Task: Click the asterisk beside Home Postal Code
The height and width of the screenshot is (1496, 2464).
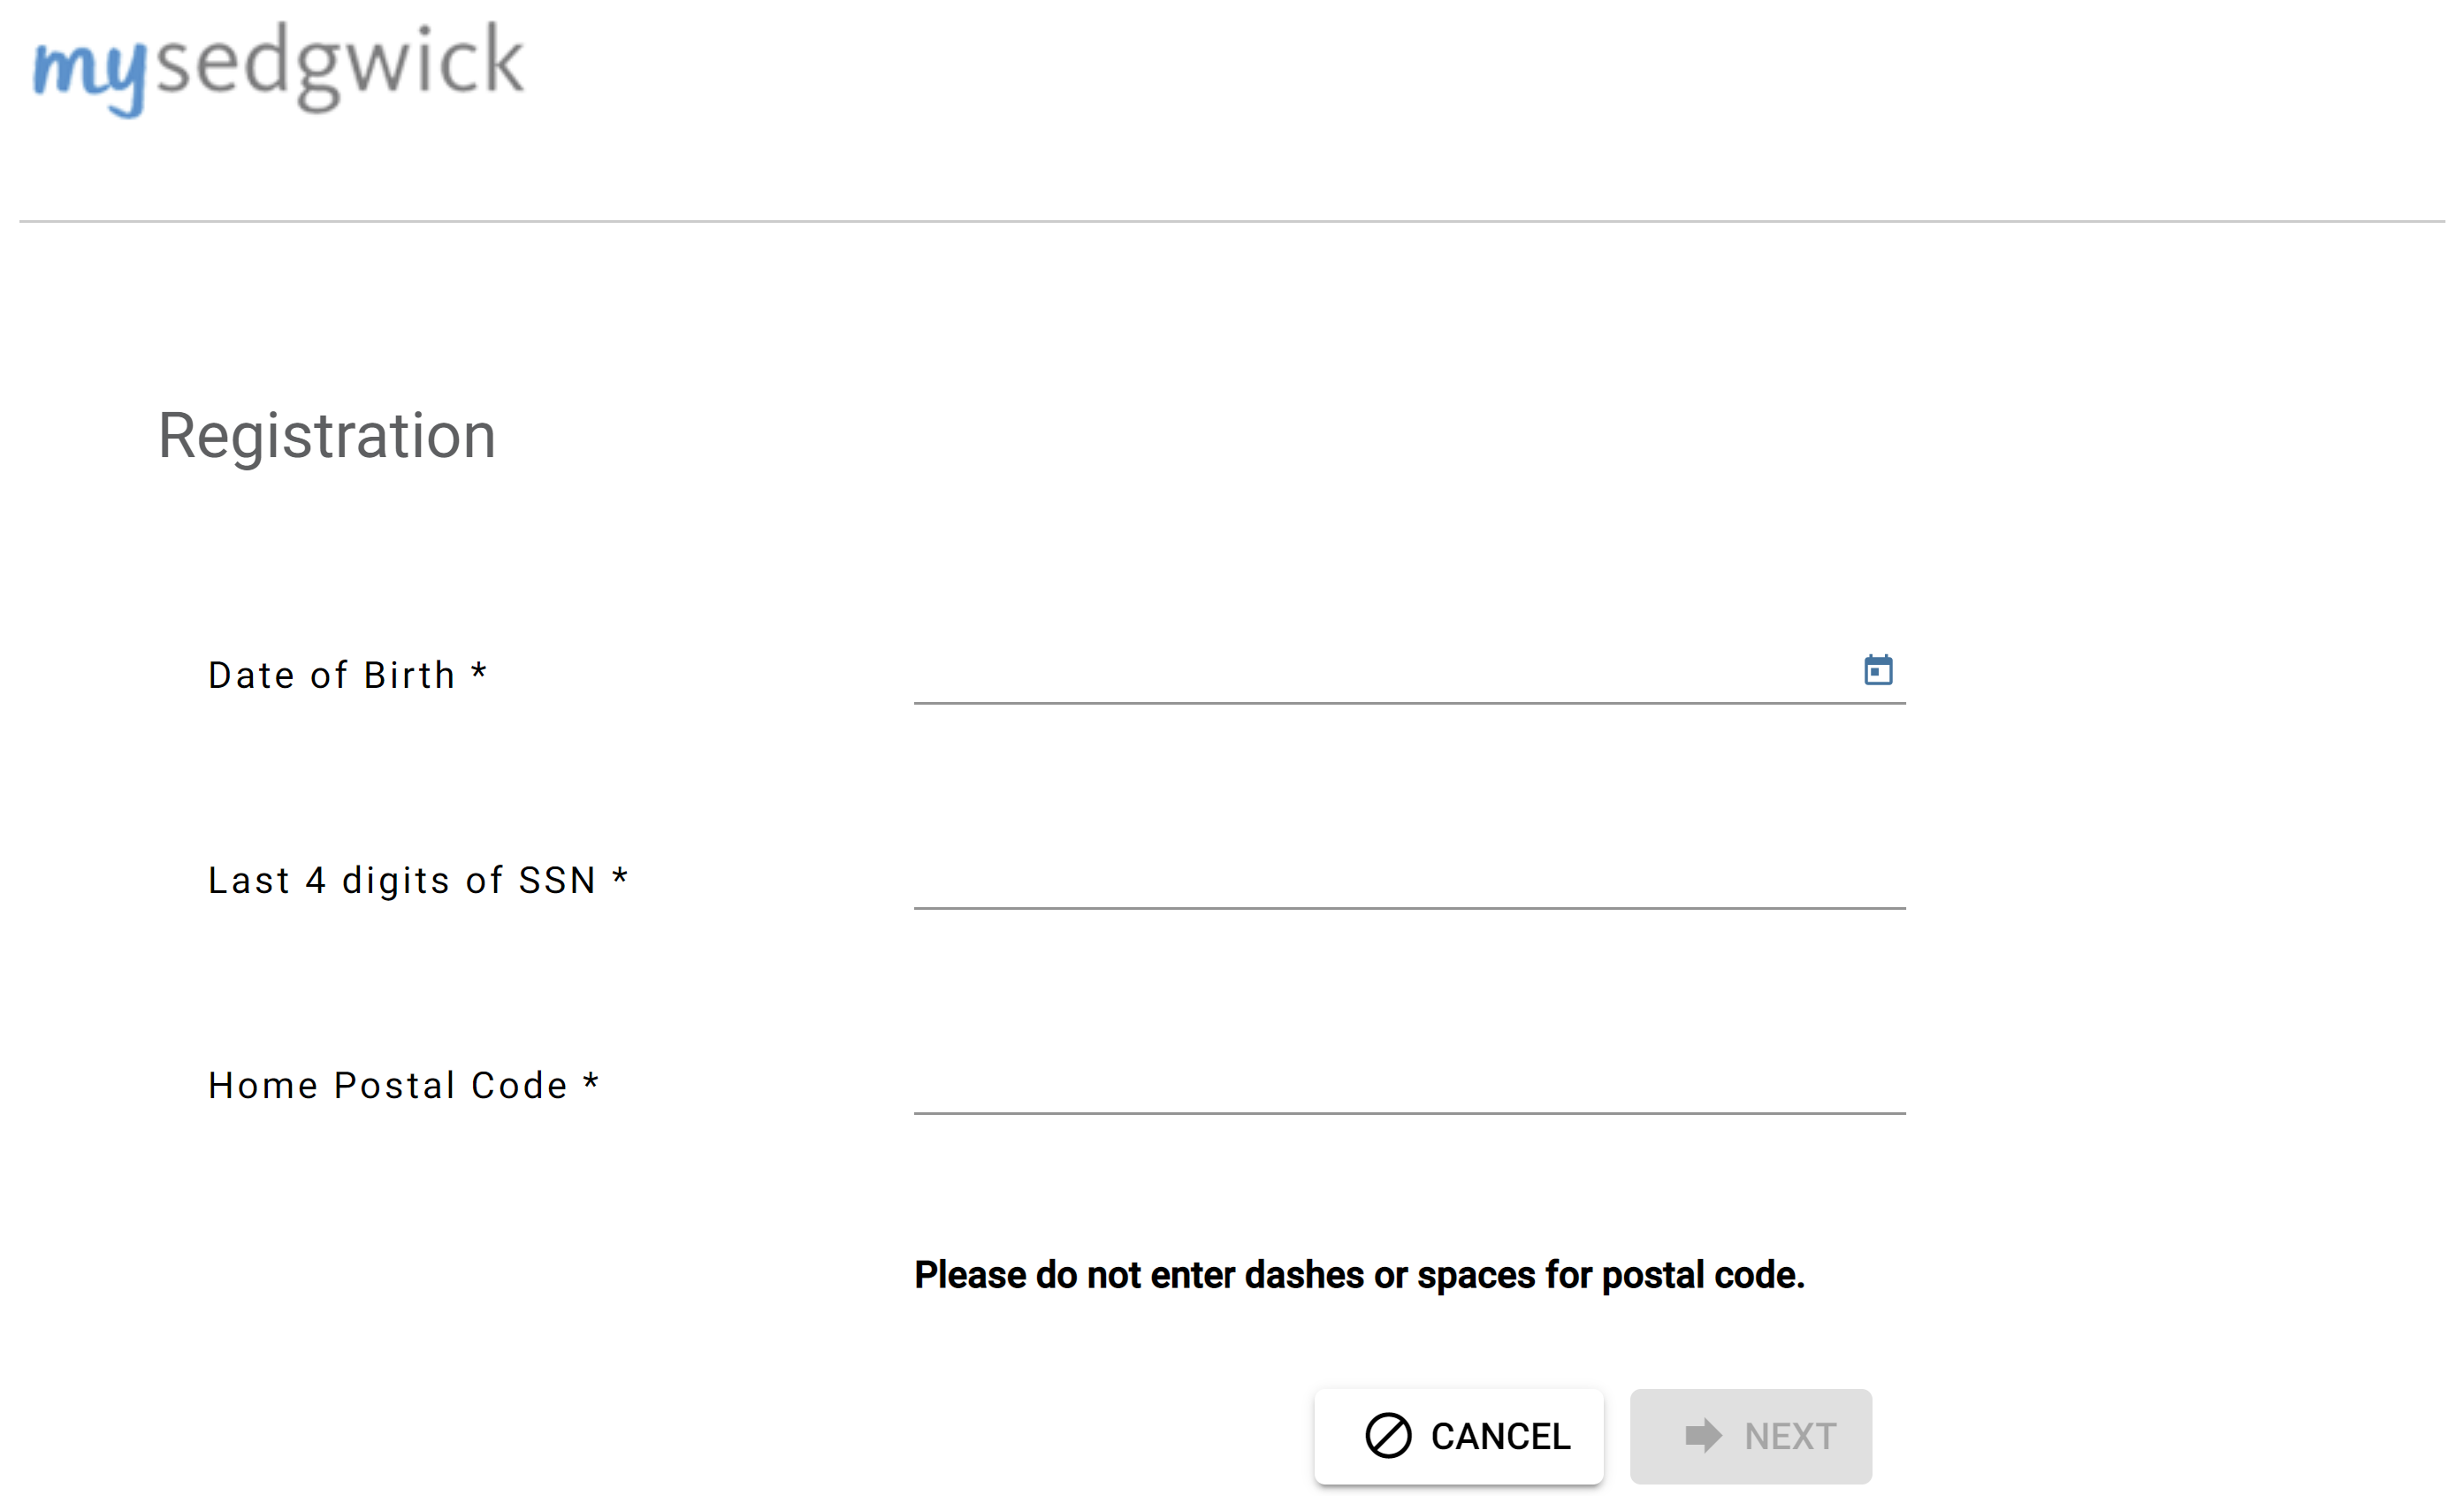Action: tap(590, 1080)
